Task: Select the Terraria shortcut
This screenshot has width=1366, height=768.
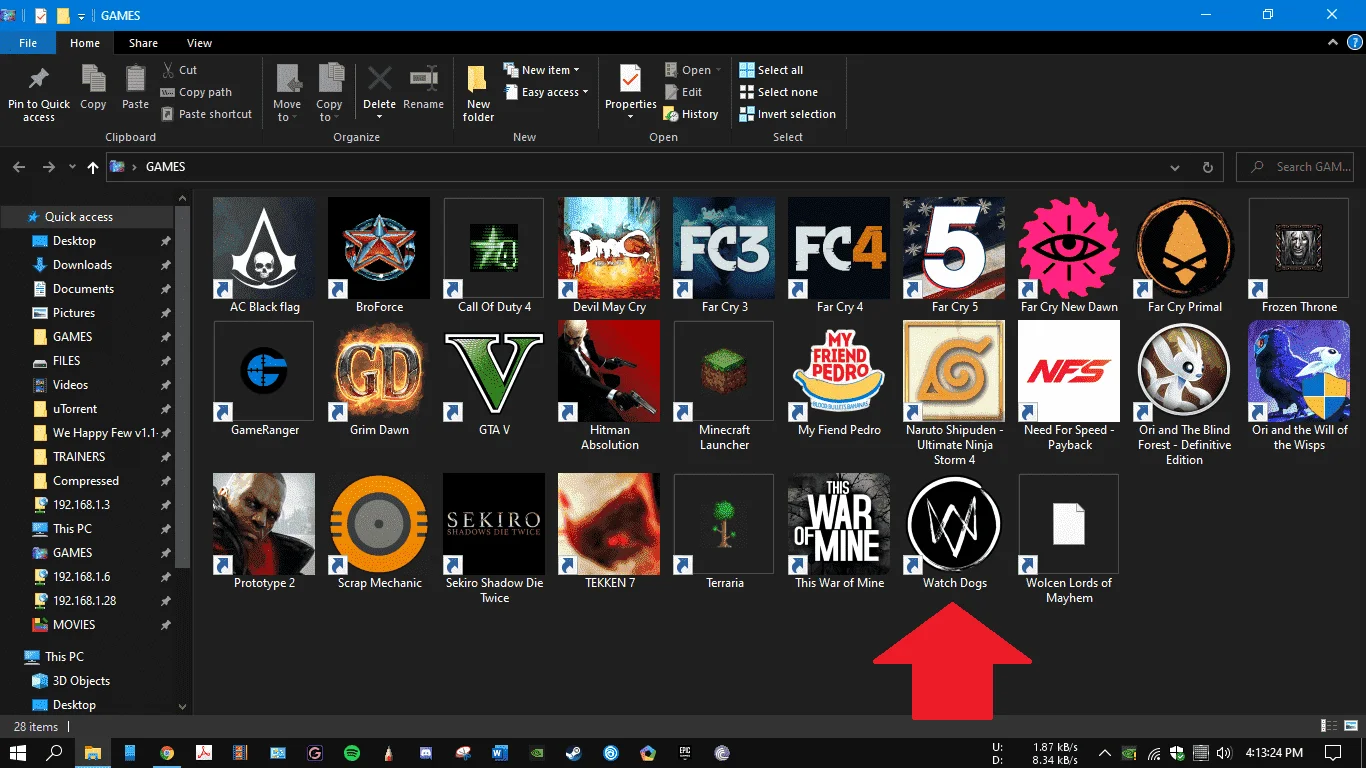Action: [x=724, y=532]
